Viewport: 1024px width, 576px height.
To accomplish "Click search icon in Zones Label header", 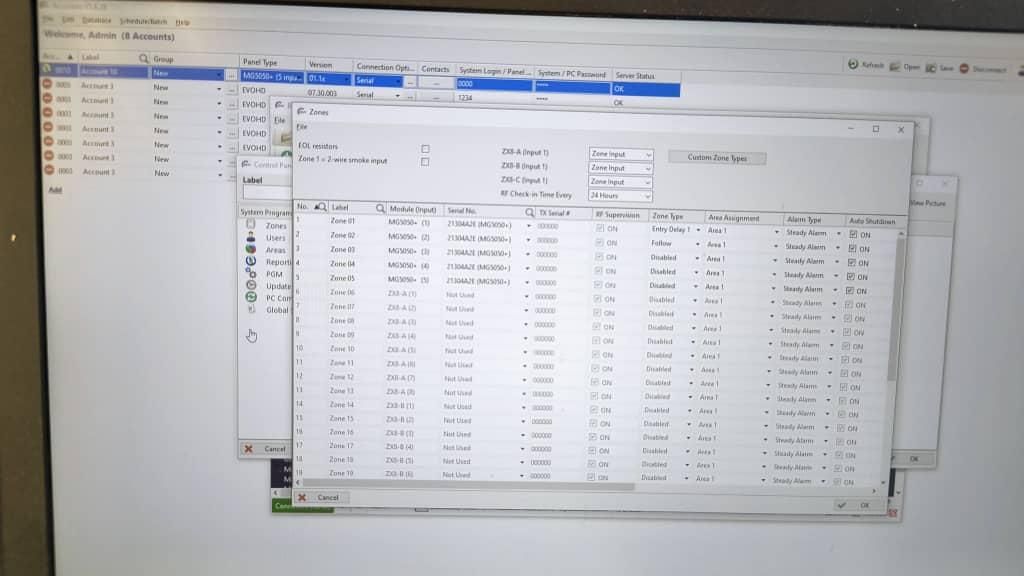I will [380, 208].
